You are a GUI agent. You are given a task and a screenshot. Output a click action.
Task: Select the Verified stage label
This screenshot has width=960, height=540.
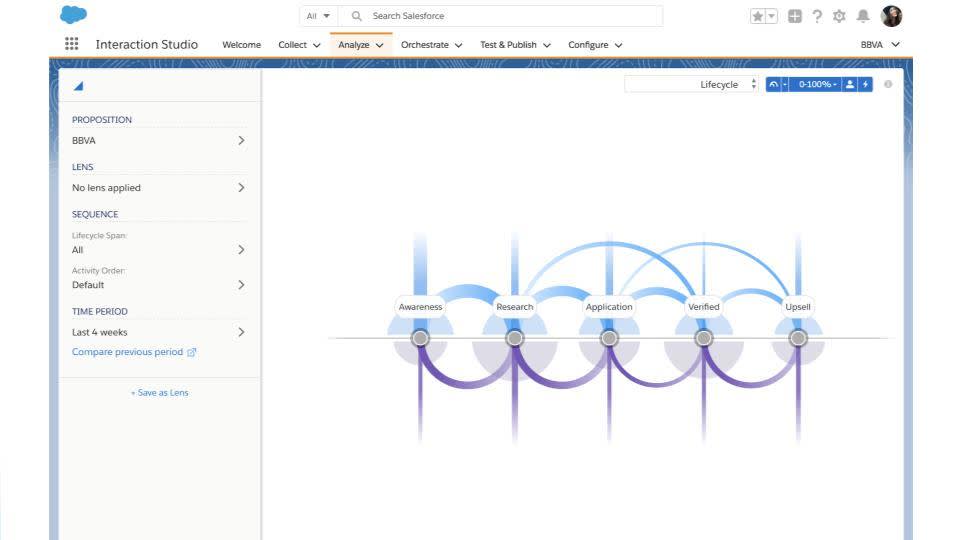(x=703, y=307)
